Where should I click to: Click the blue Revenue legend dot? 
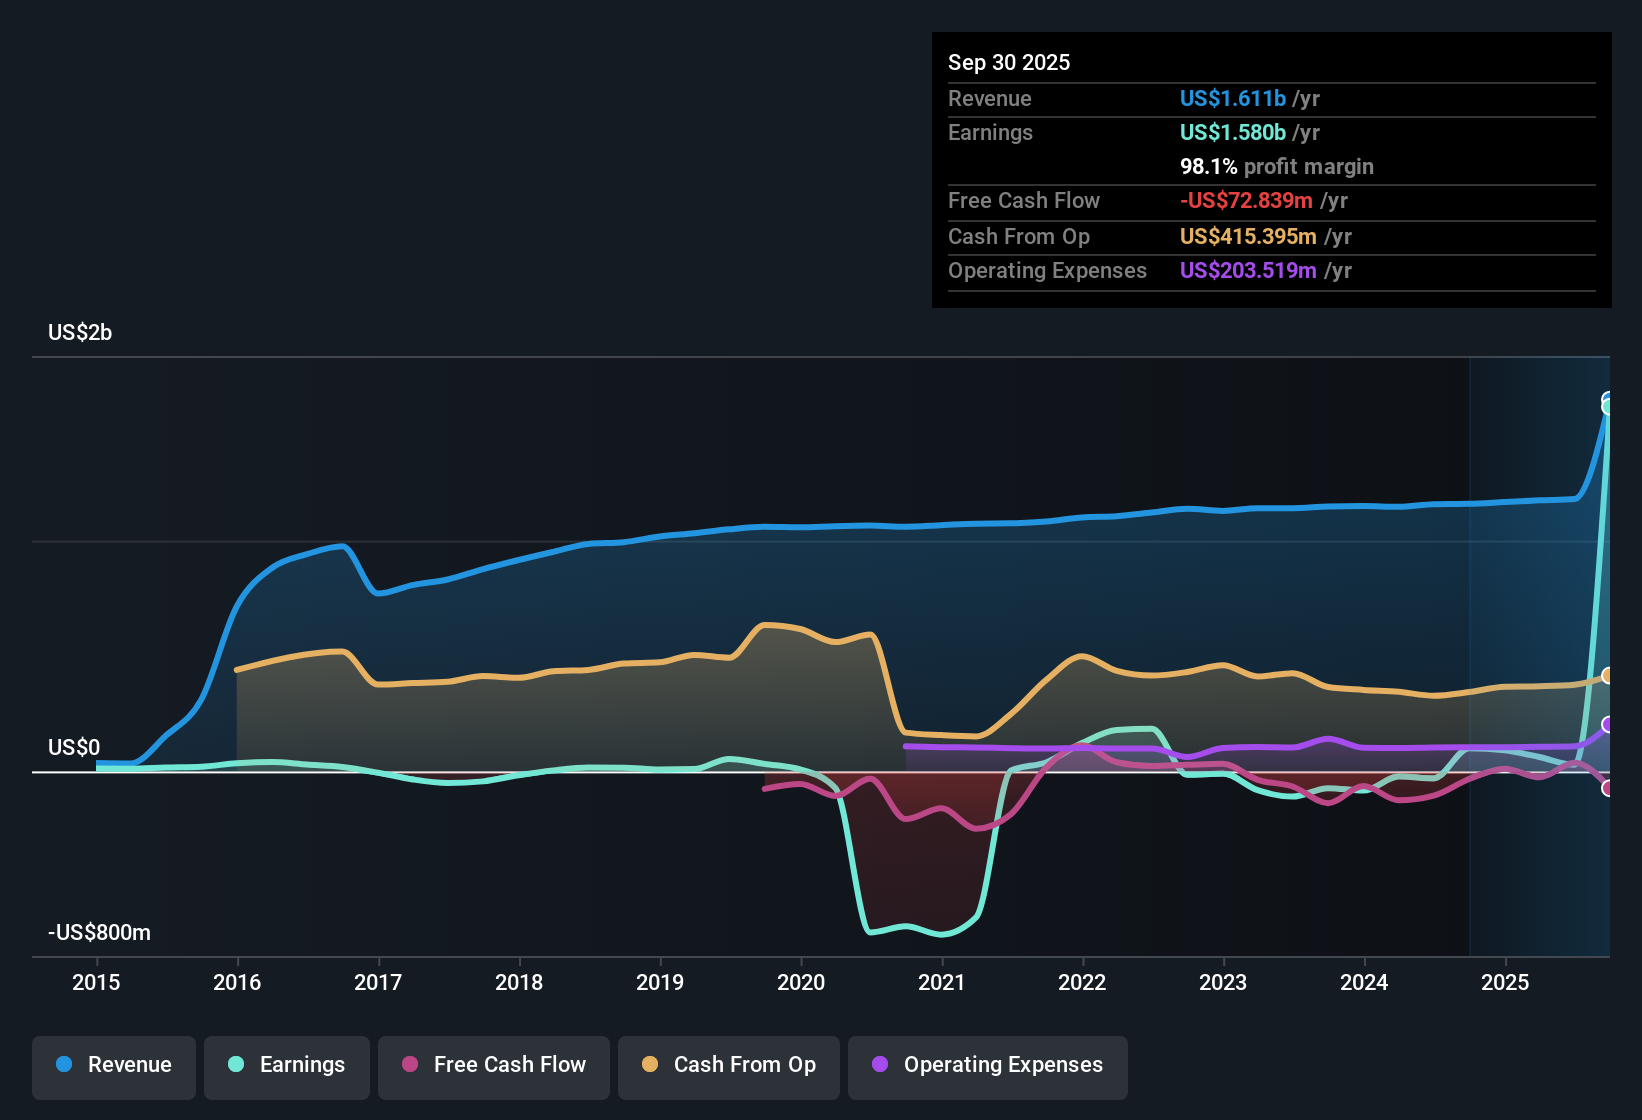coord(63,1065)
